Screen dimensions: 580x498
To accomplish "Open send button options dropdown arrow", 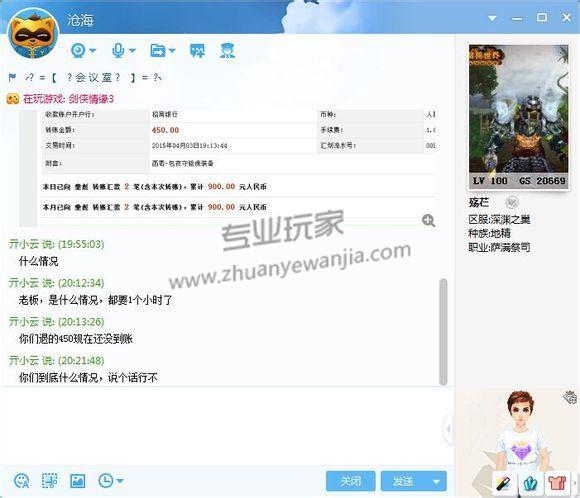I will point(436,481).
